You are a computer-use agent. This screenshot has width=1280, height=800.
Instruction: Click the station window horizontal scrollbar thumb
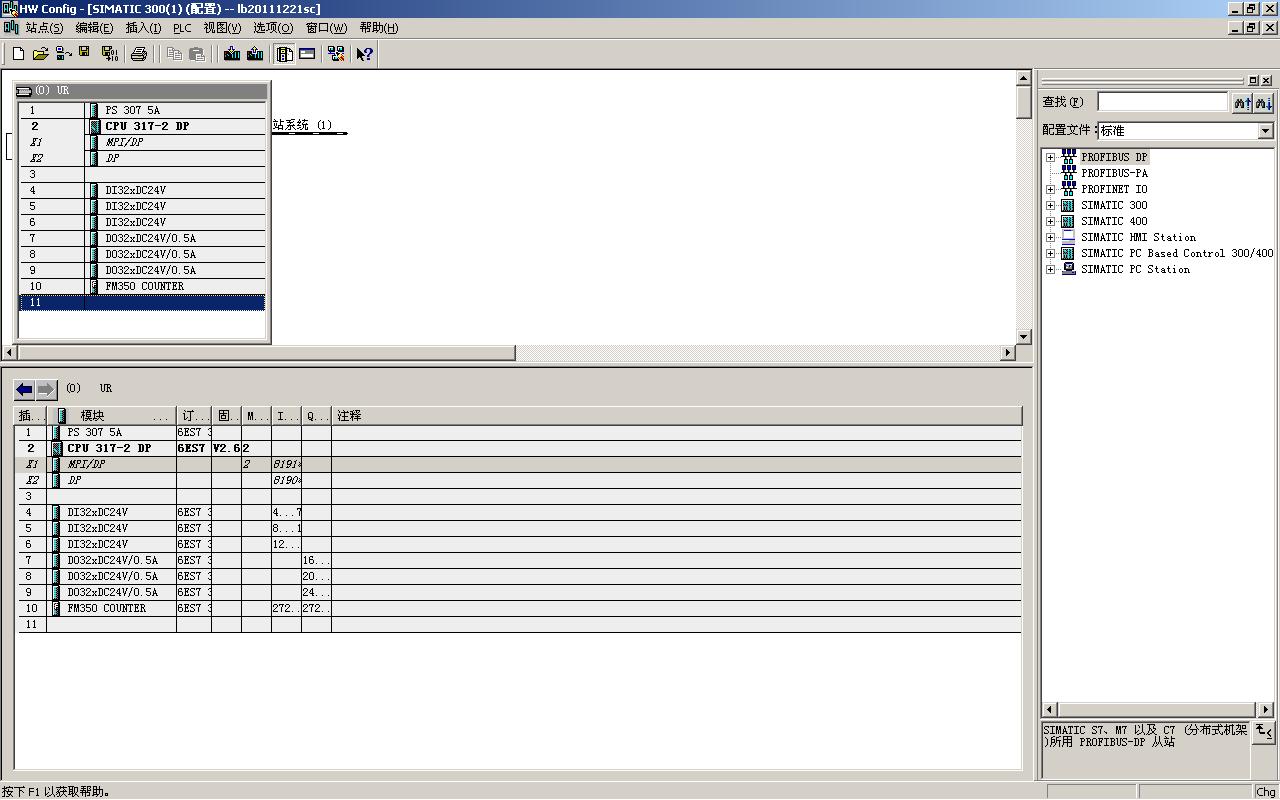[266, 353]
